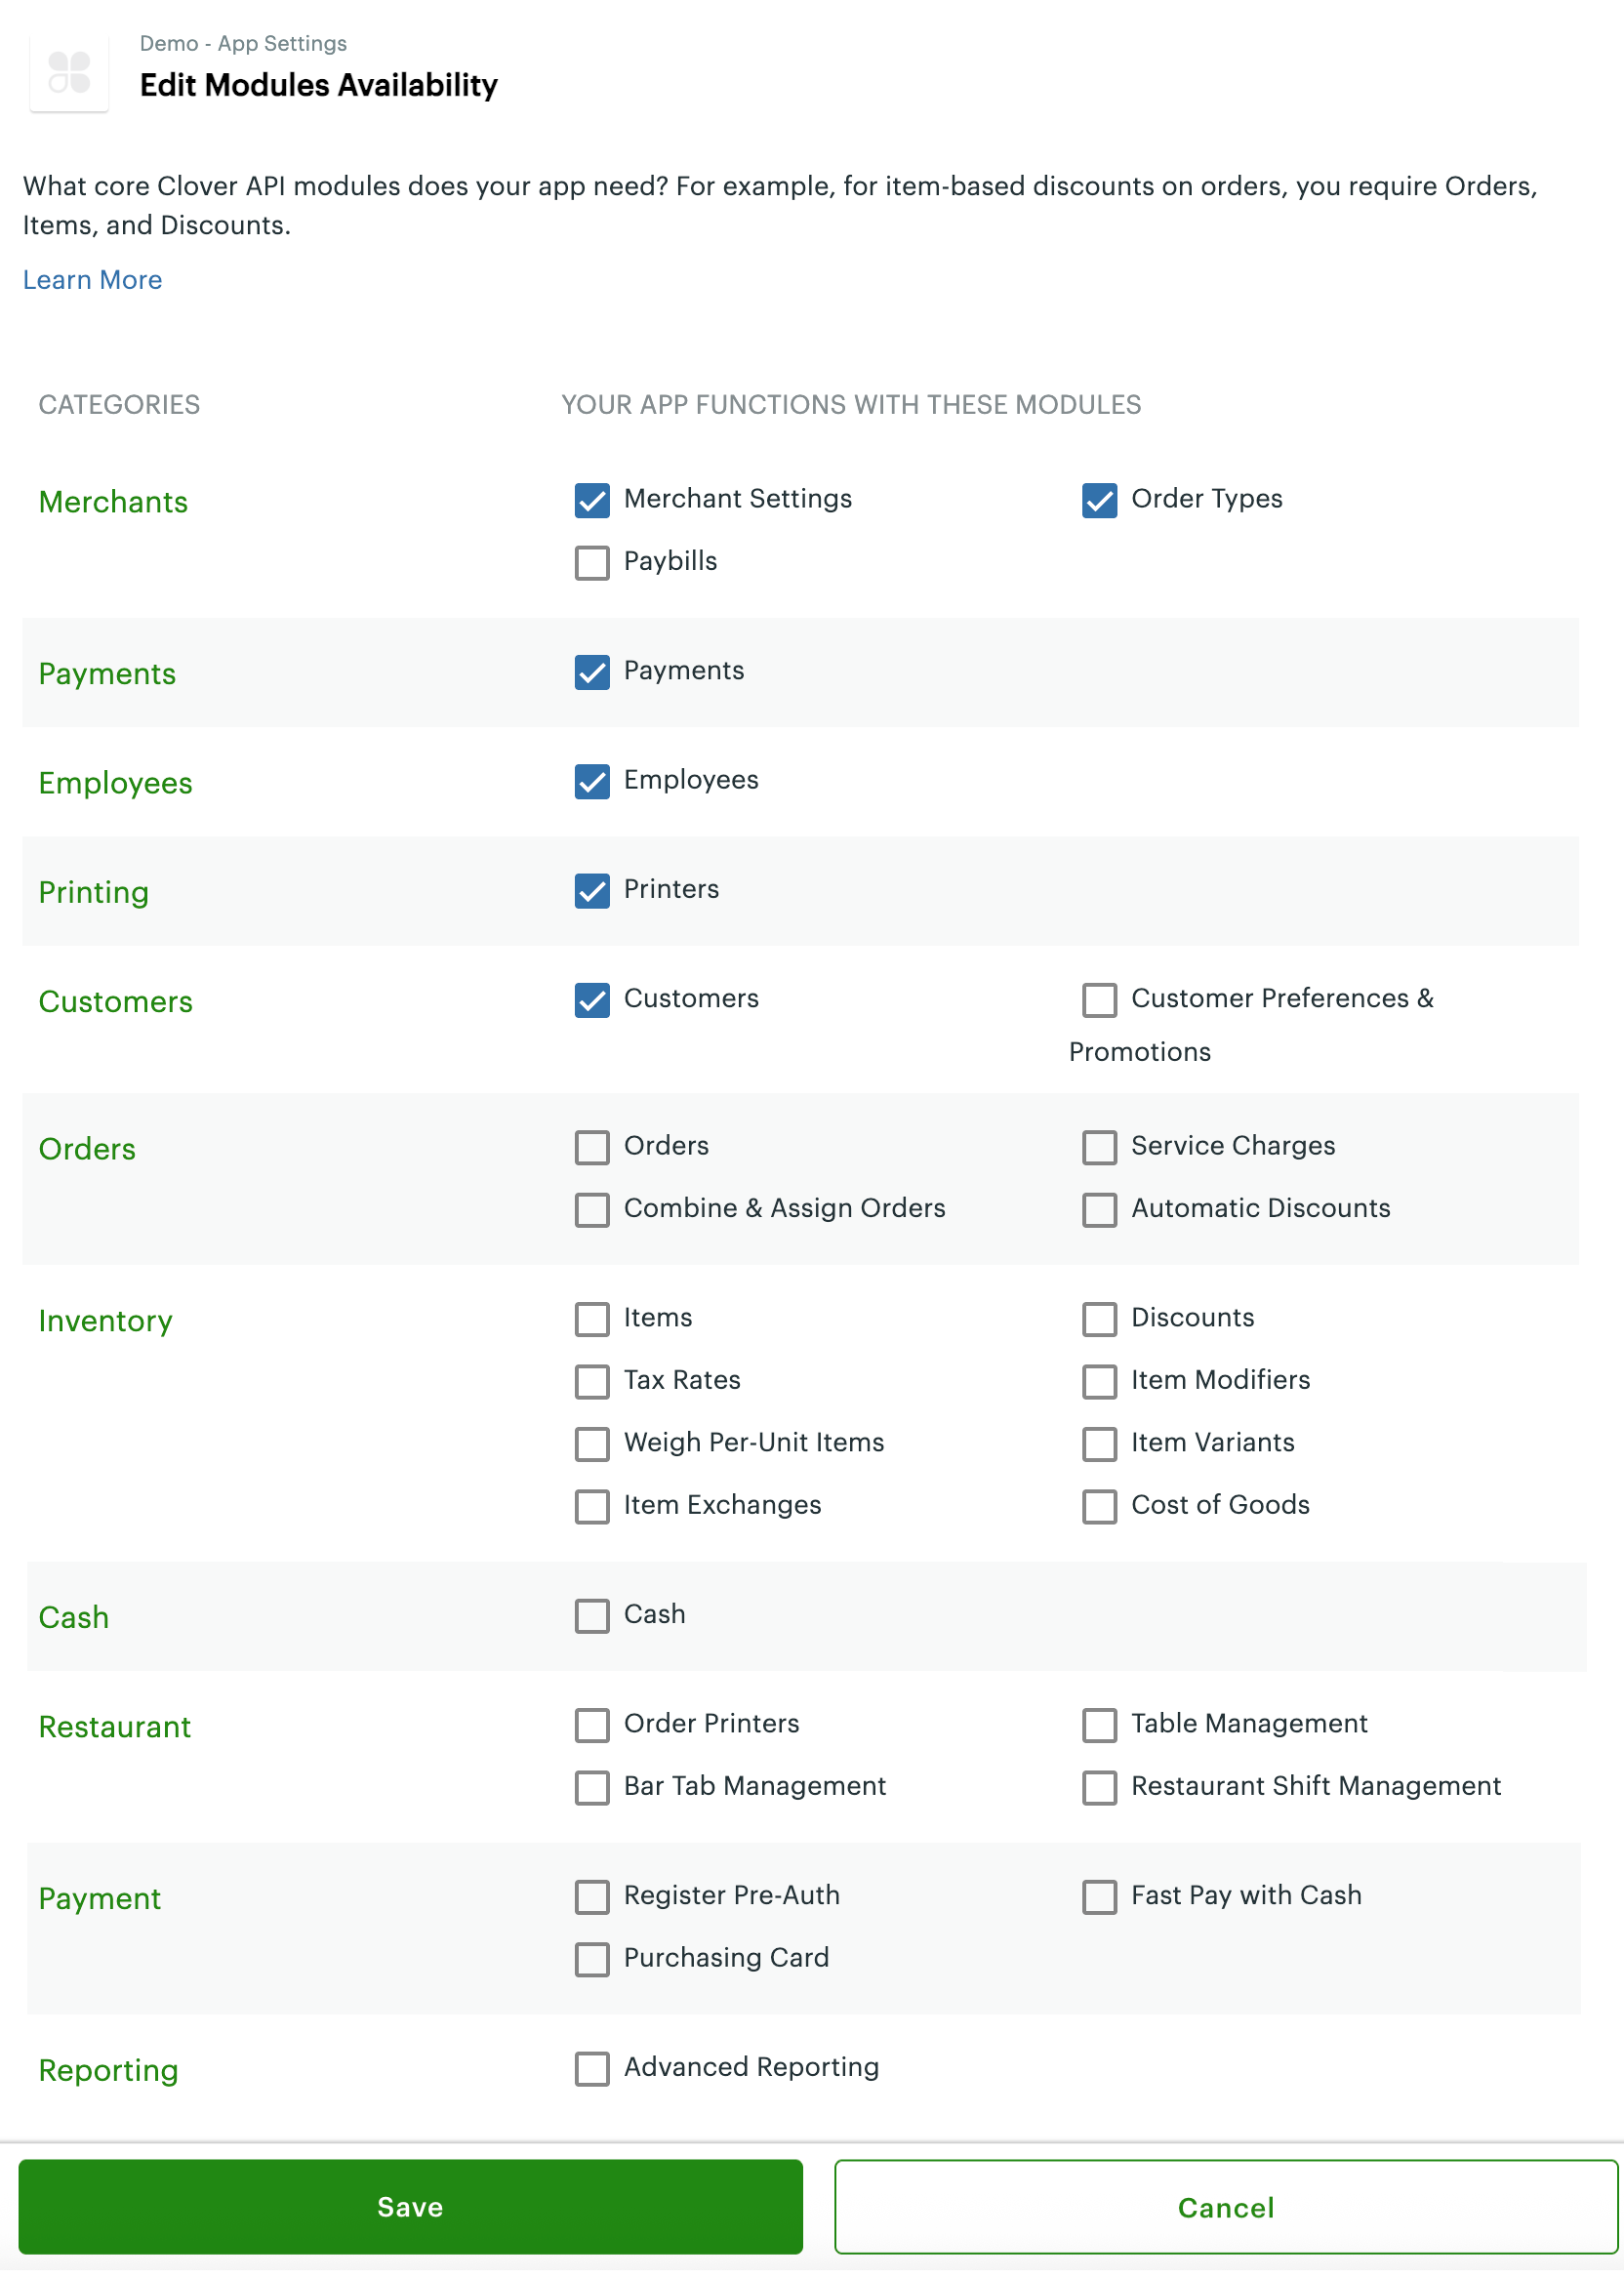Check the Service Charges module
Viewport: 1624px width, 2278px height.
click(x=1100, y=1148)
